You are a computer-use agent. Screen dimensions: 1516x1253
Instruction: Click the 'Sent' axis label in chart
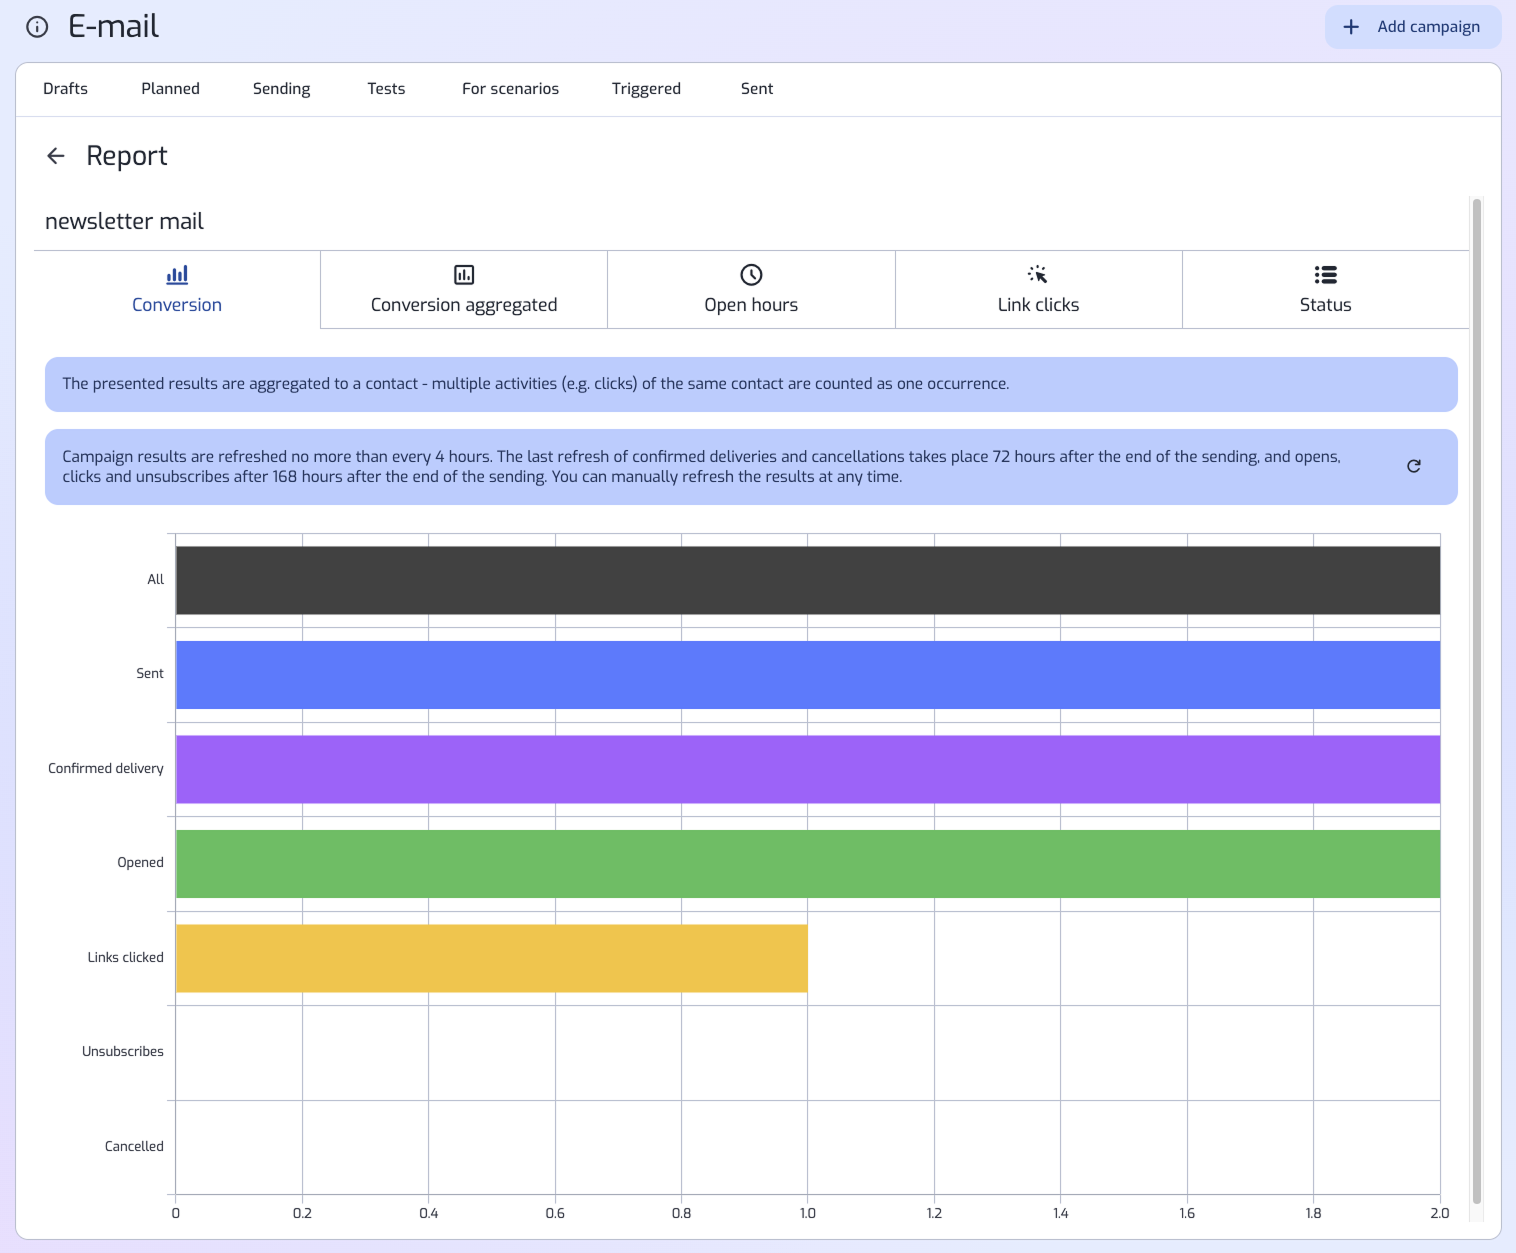(x=150, y=674)
